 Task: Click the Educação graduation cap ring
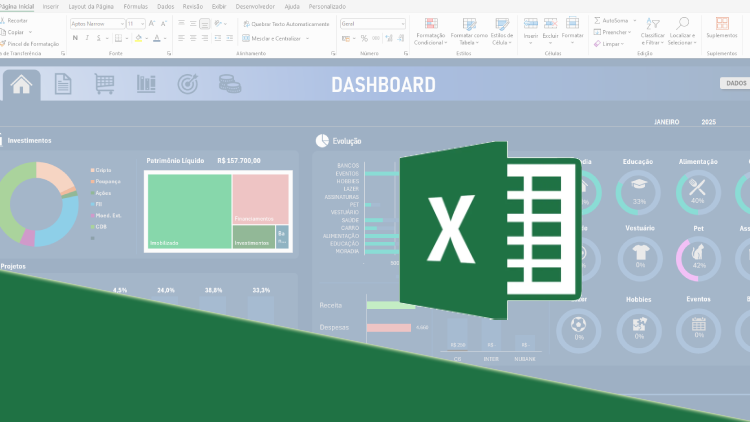[x=639, y=192]
